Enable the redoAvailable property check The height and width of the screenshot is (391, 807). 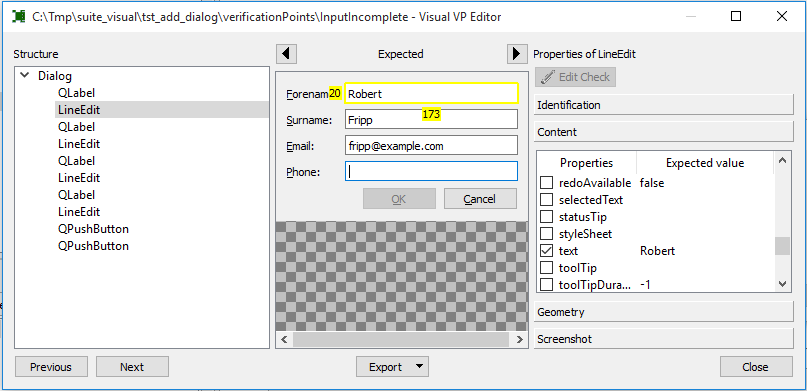[x=547, y=183]
